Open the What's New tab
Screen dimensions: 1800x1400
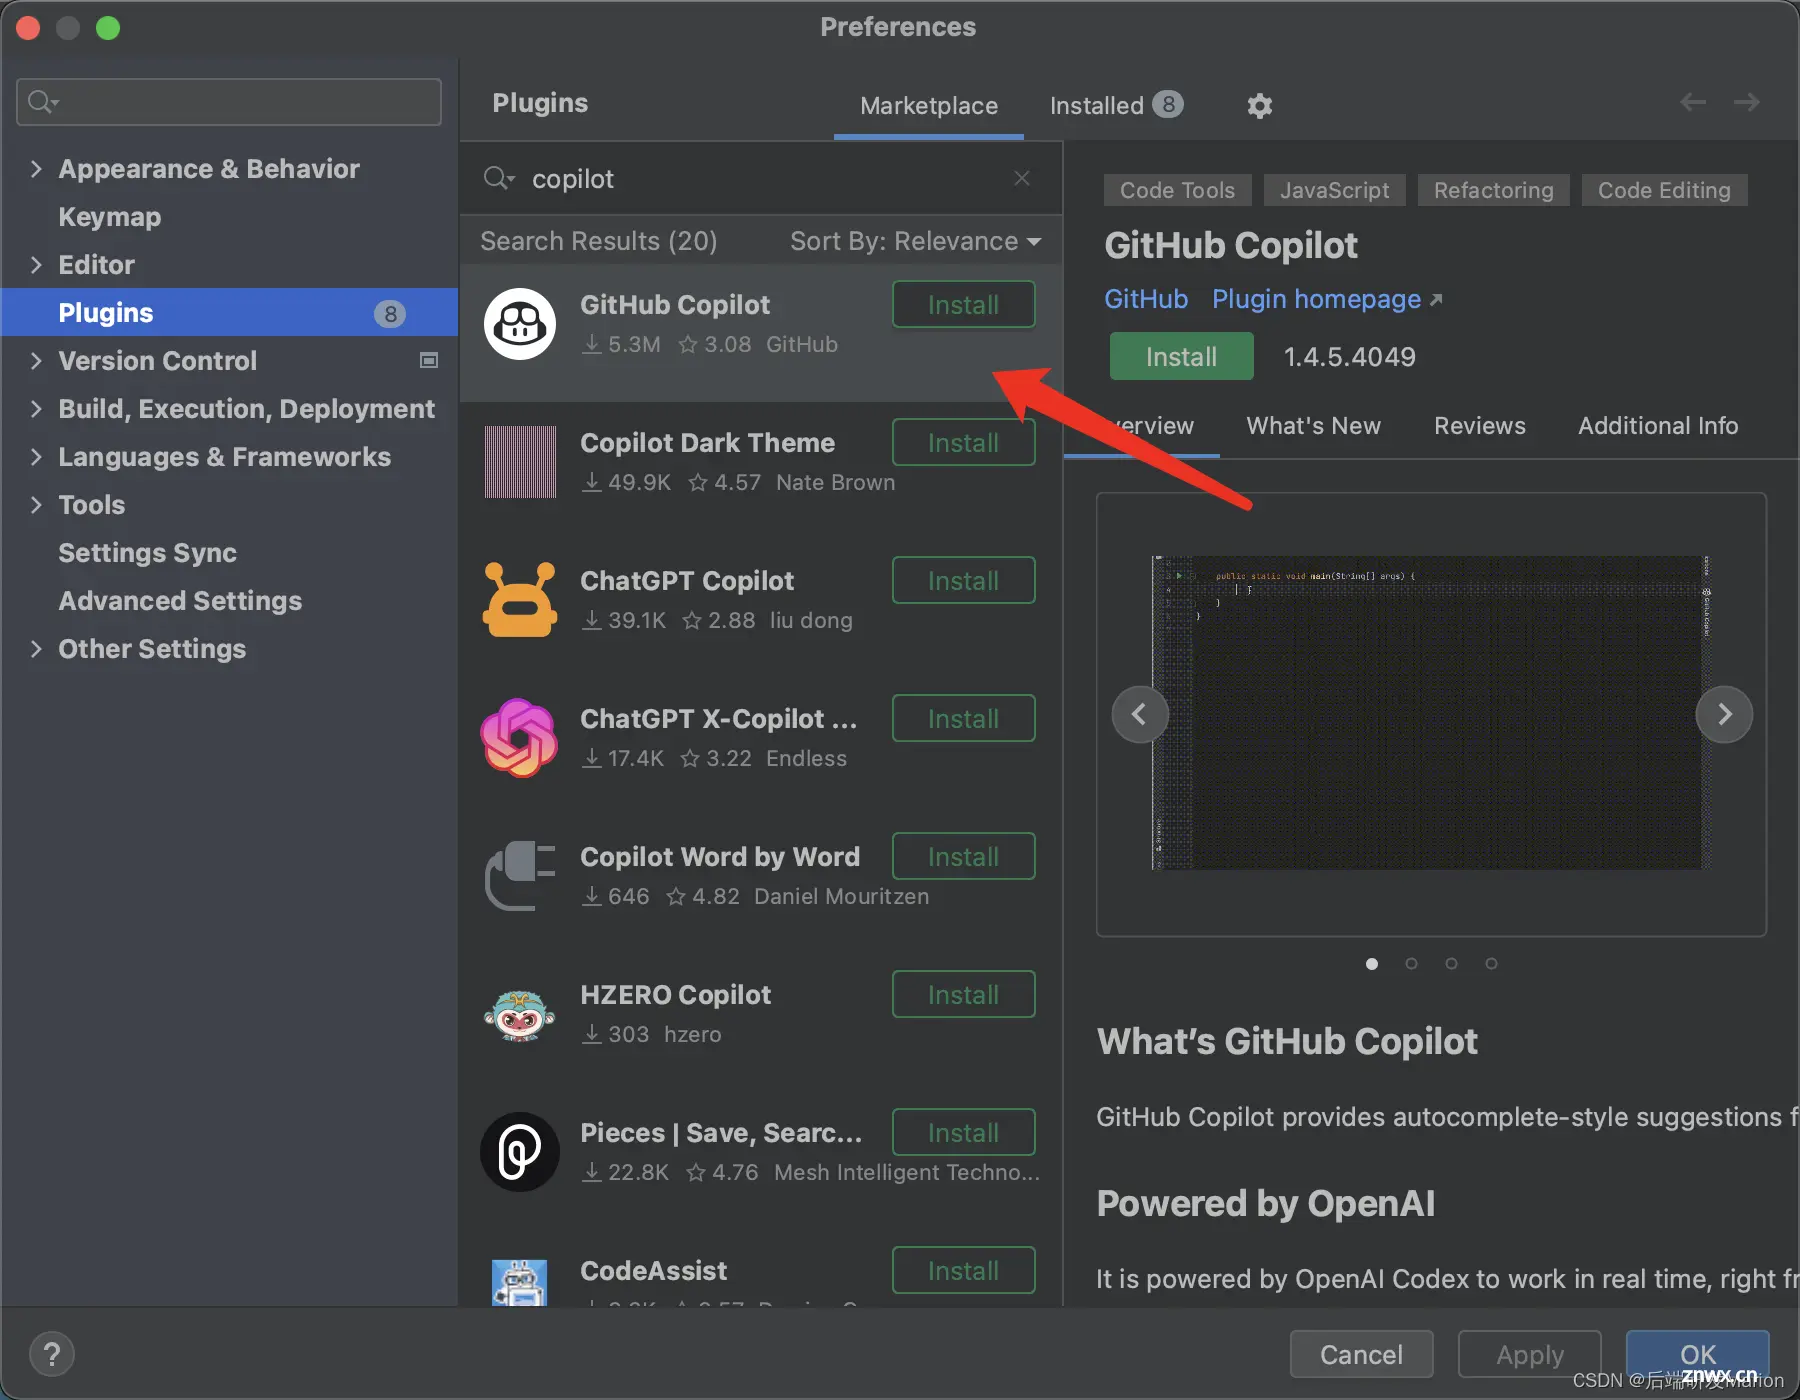(1313, 426)
